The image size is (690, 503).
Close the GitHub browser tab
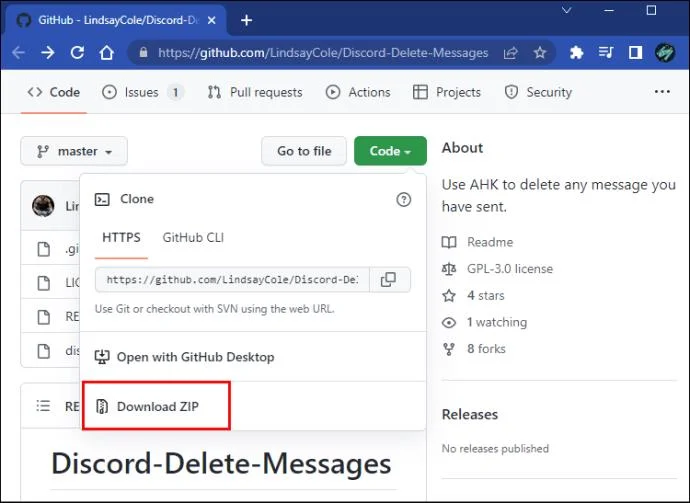[x=212, y=20]
